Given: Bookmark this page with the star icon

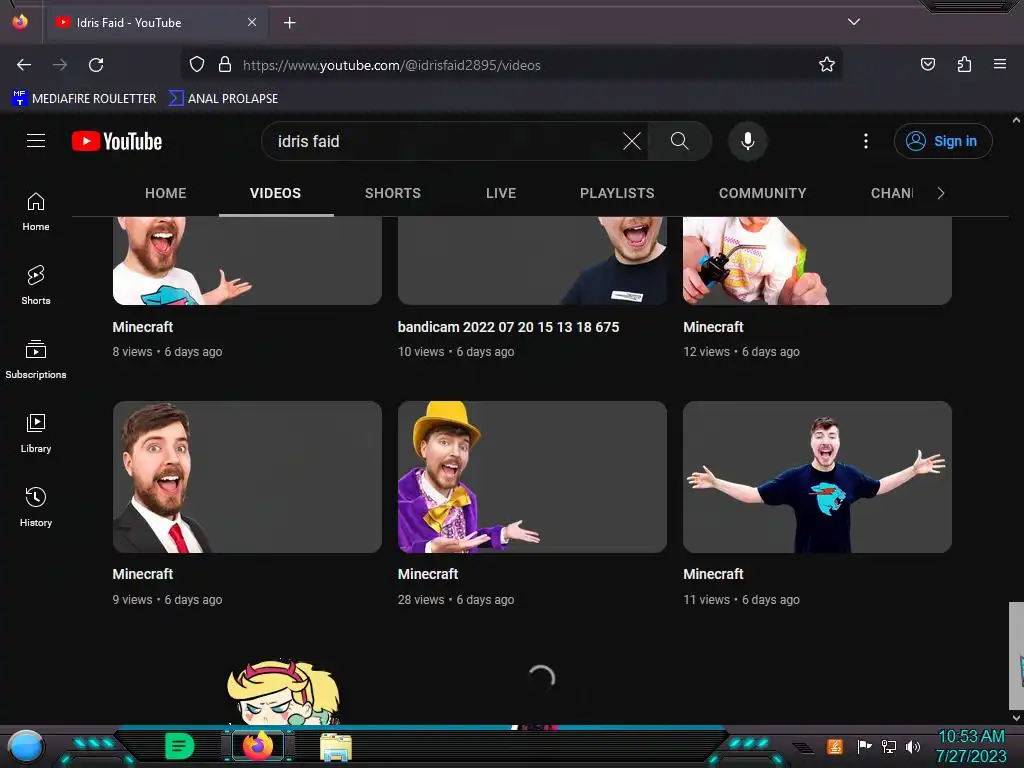Looking at the screenshot, I should pos(827,65).
